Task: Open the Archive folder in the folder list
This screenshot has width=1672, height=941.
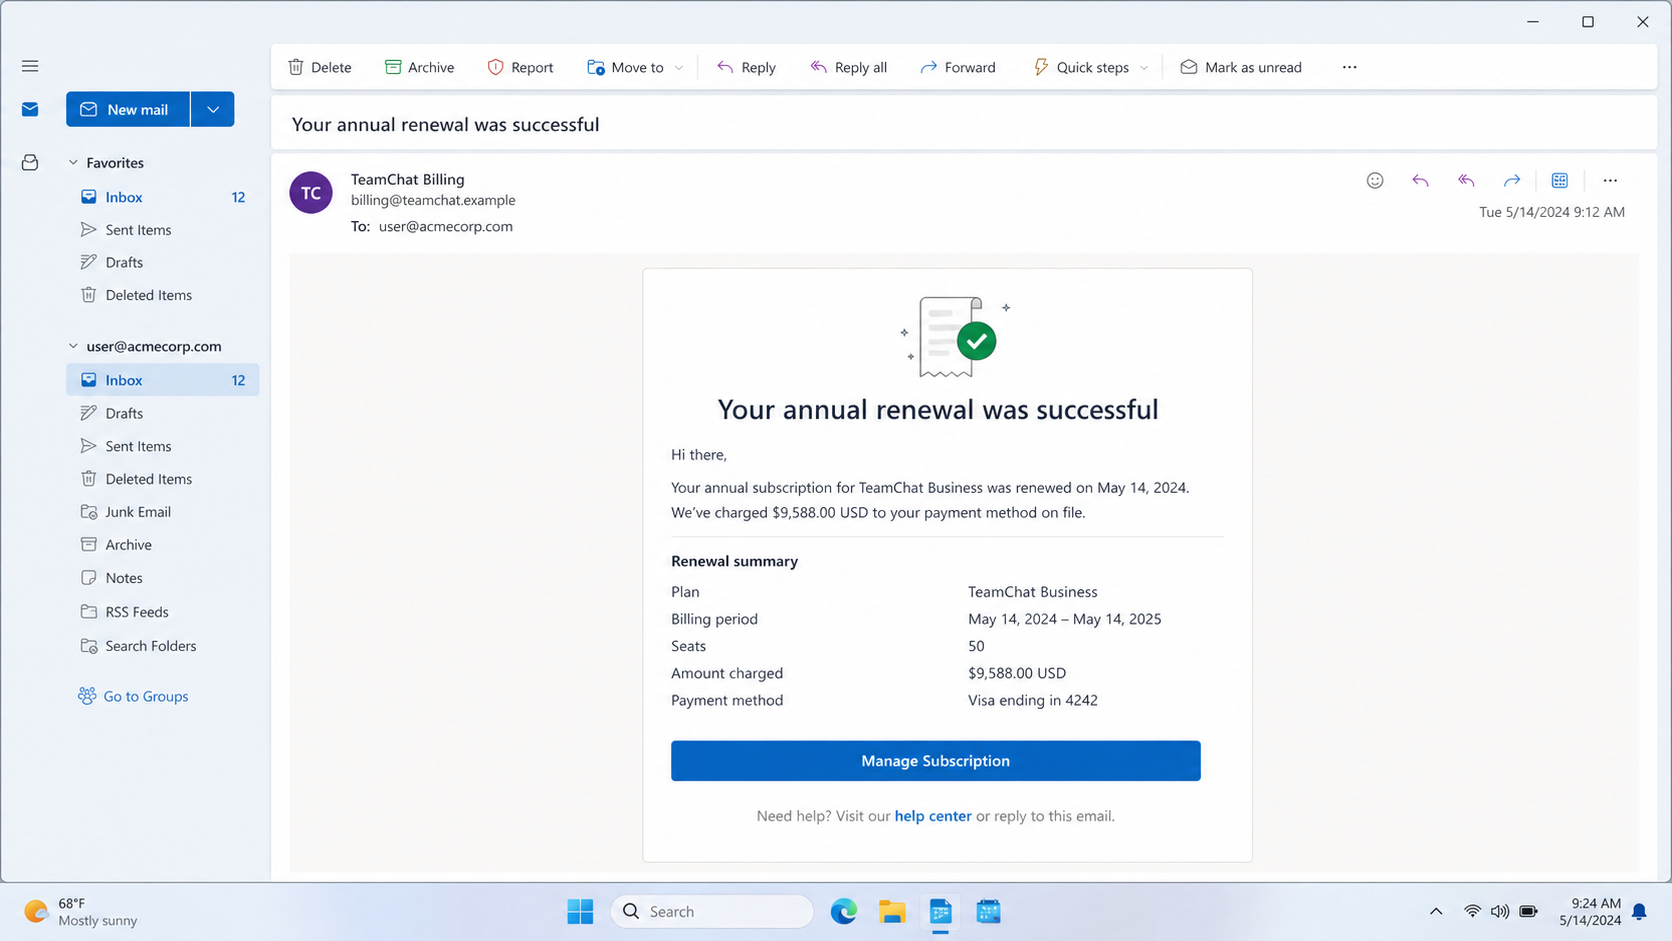Action: (162, 545)
